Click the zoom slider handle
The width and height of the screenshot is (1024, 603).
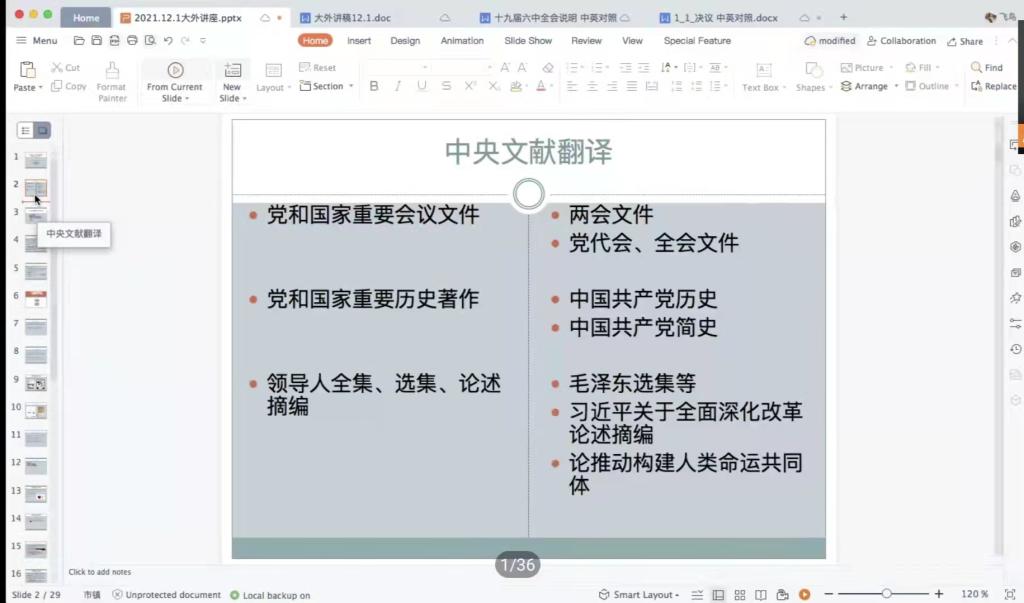886,595
